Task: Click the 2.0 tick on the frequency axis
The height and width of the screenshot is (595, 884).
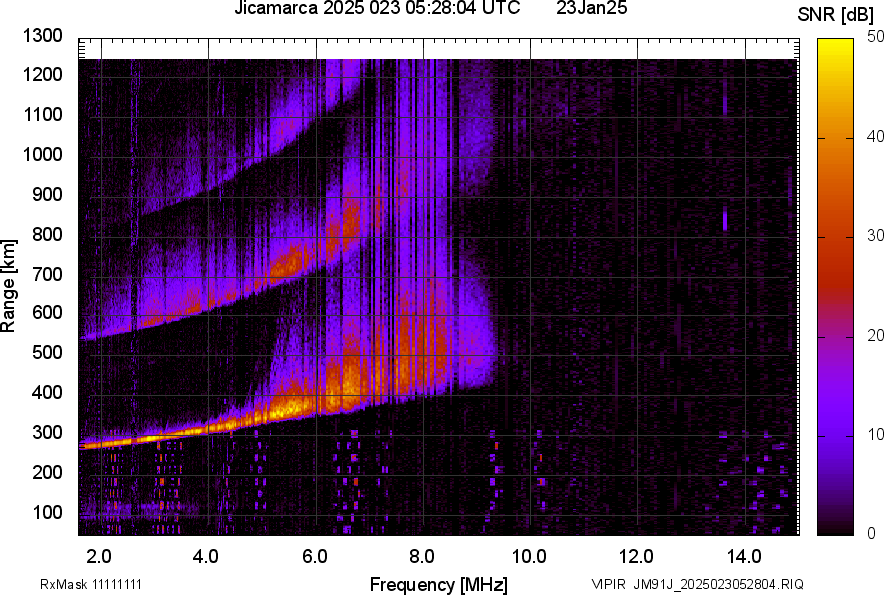Action: (98, 555)
